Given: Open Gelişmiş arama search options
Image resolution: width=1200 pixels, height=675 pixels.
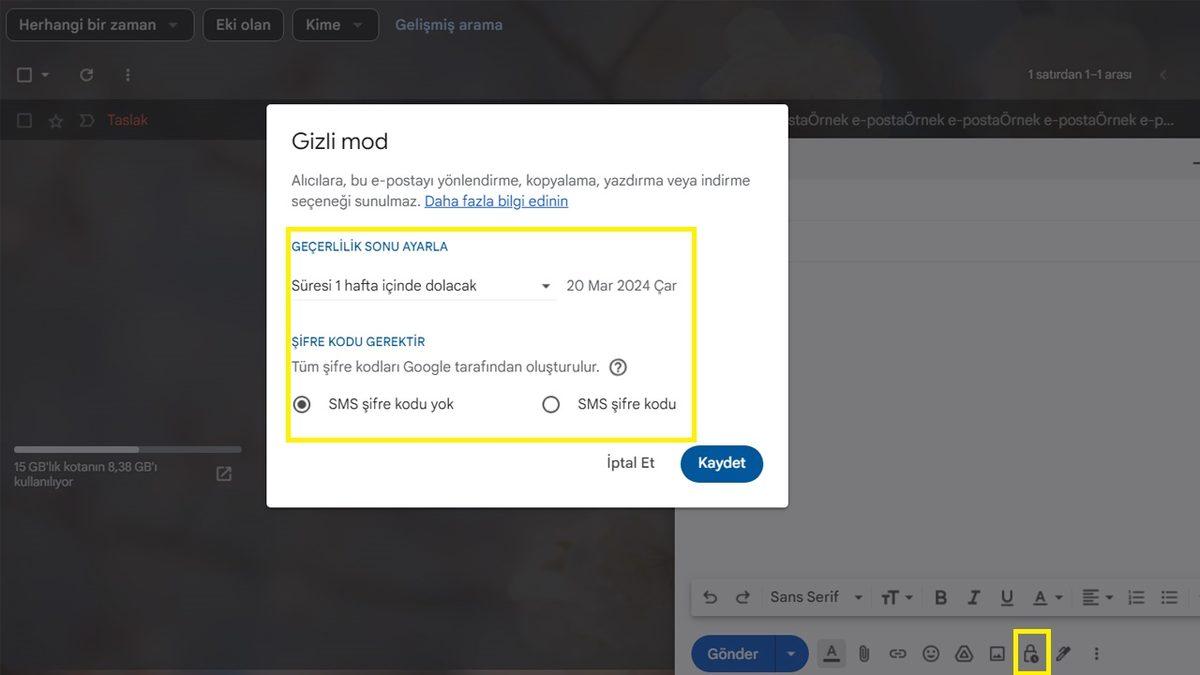Looking at the screenshot, I should coord(448,24).
